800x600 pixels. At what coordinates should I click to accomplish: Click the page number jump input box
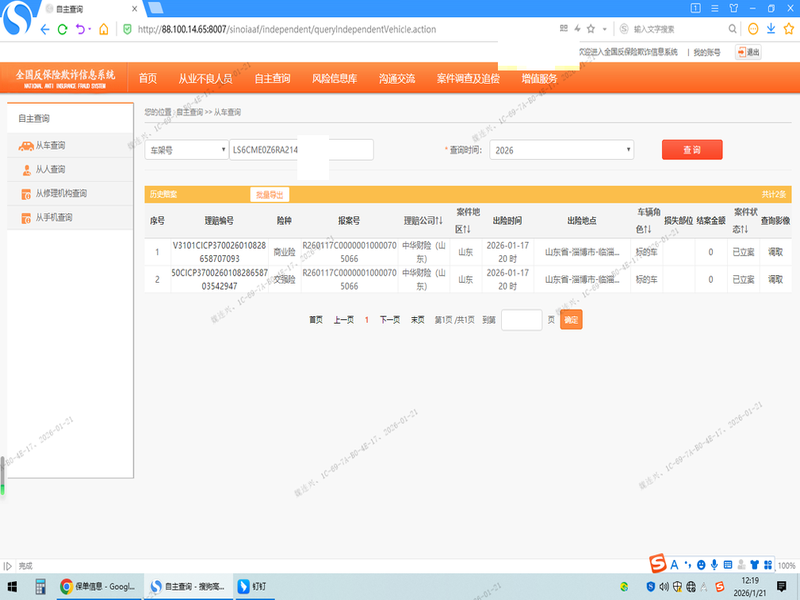pyautogui.click(x=521, y=320)
